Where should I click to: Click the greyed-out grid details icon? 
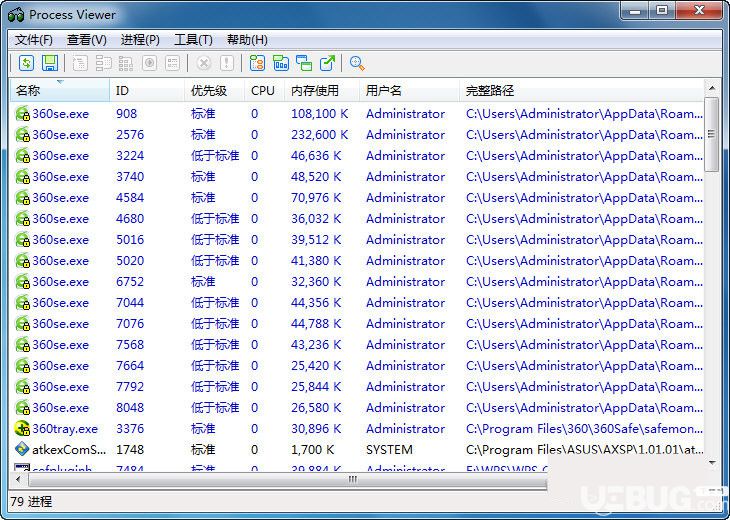(x=126, y=63)
